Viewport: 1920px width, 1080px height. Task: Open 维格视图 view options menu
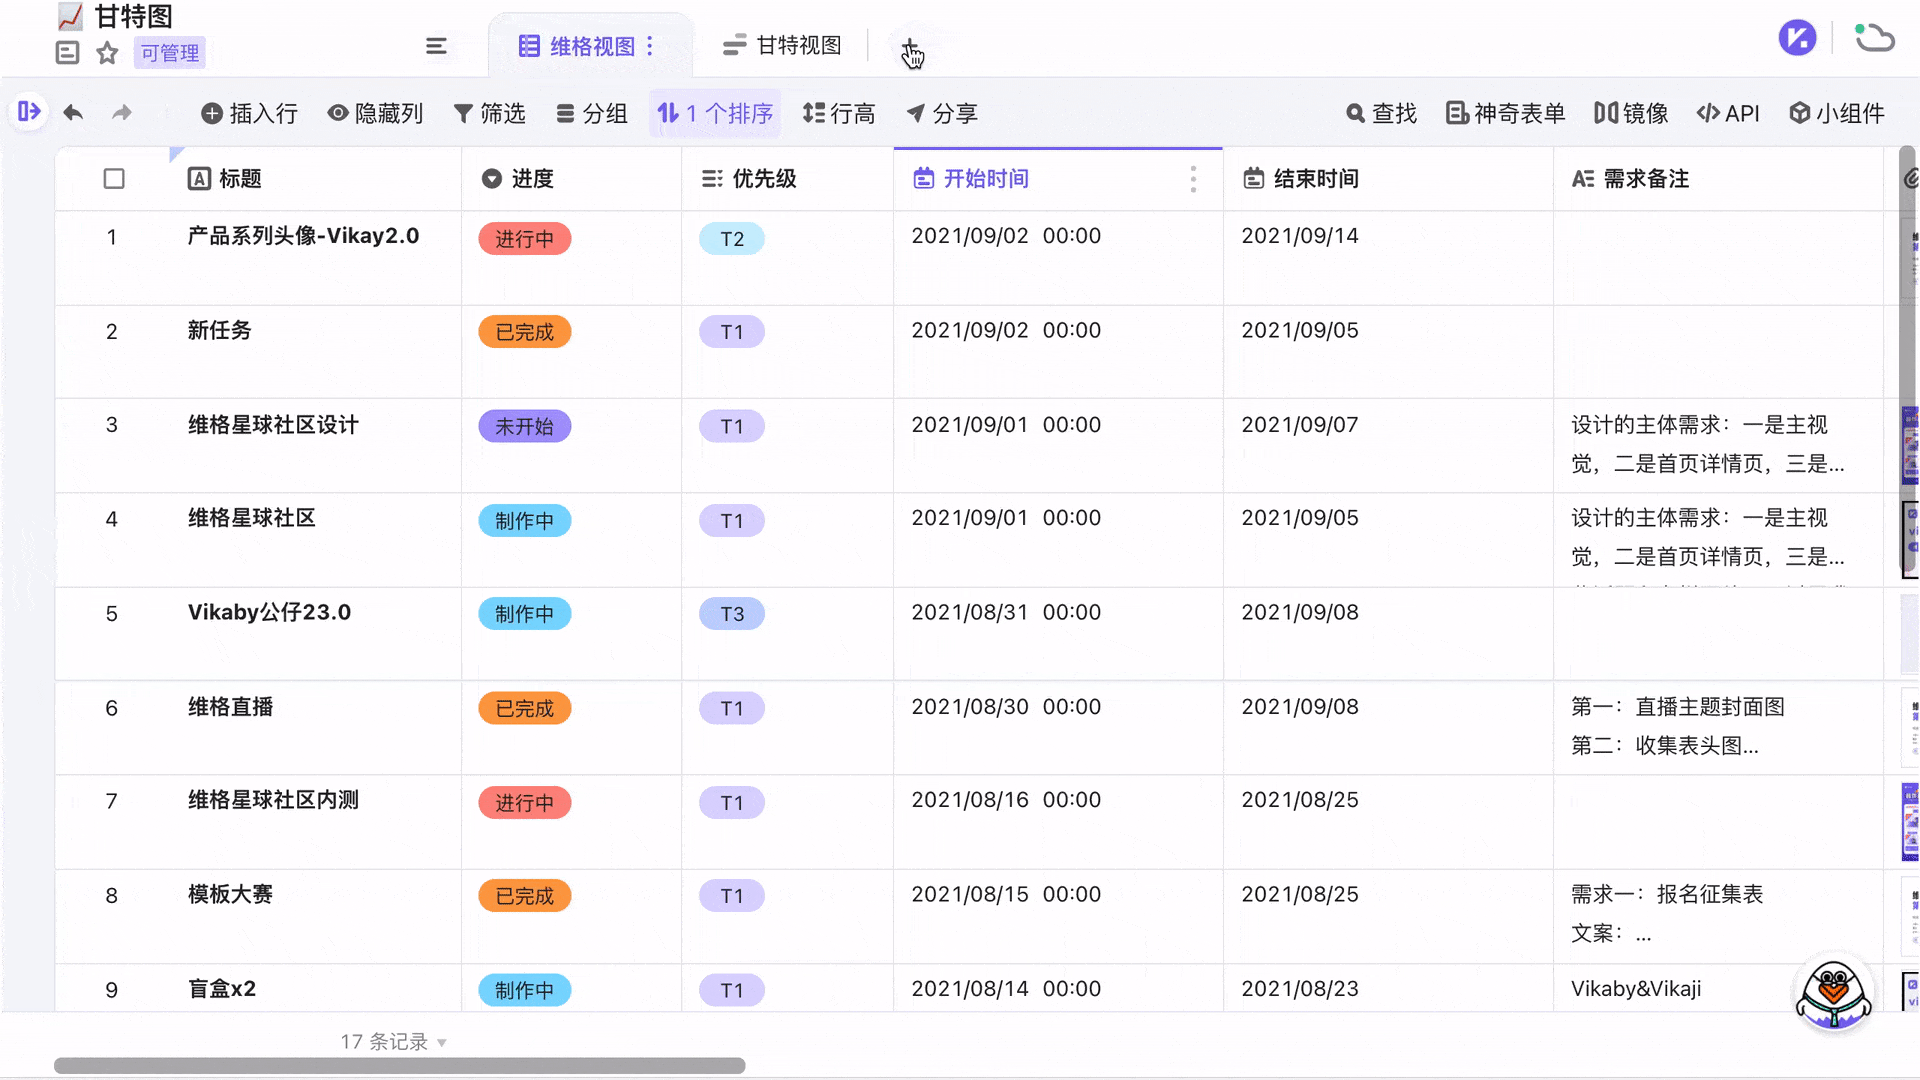coord(649,45)
